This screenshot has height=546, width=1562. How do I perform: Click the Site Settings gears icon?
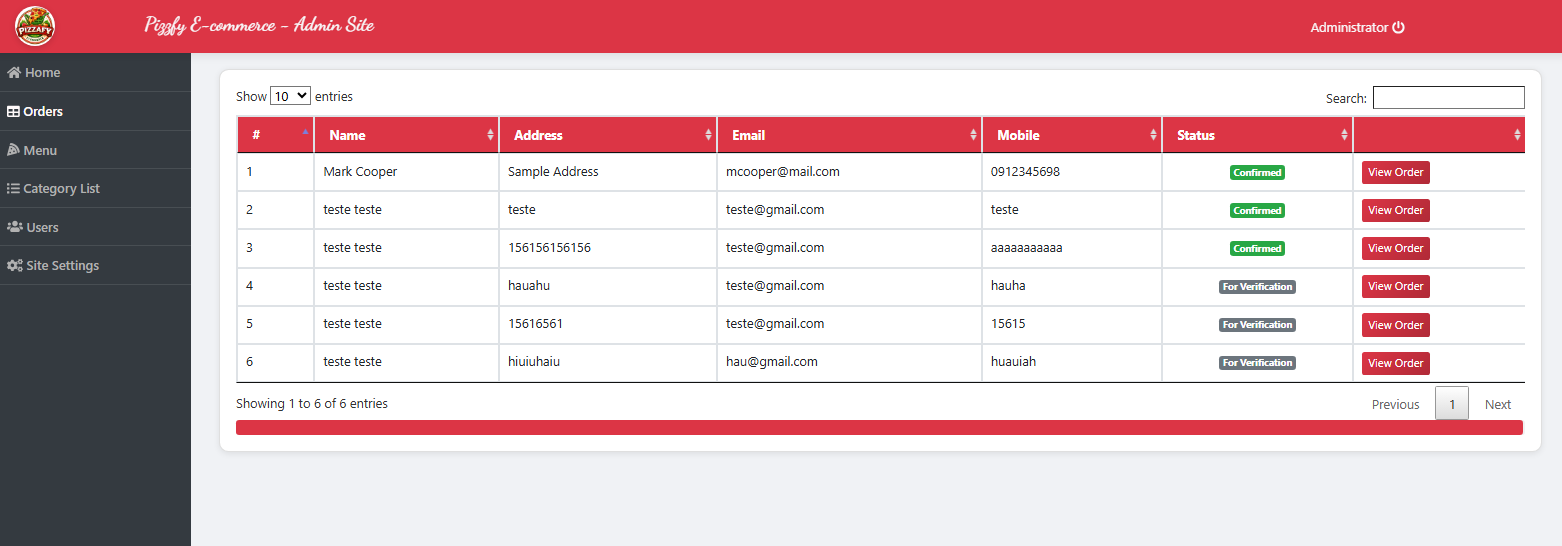click(x=15, y=266)
